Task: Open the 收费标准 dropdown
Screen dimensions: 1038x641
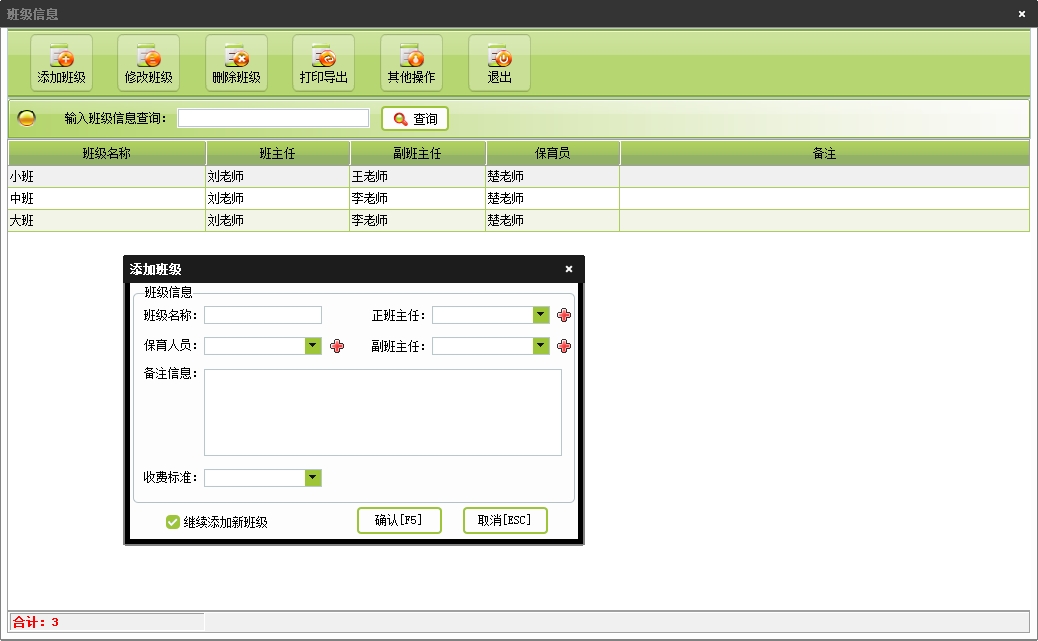Action: (x=313, y=478)
